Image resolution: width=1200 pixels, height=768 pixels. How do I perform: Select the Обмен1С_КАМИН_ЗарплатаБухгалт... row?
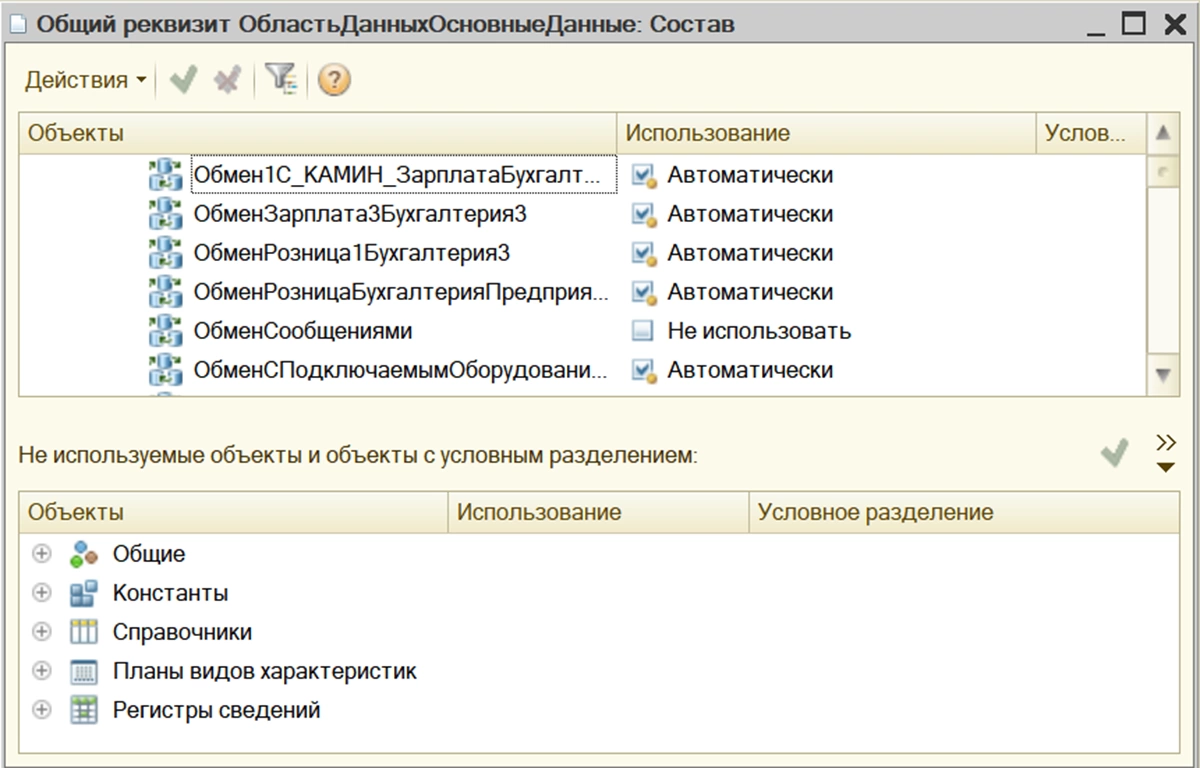pyautogui.click(x=398, y=175)
